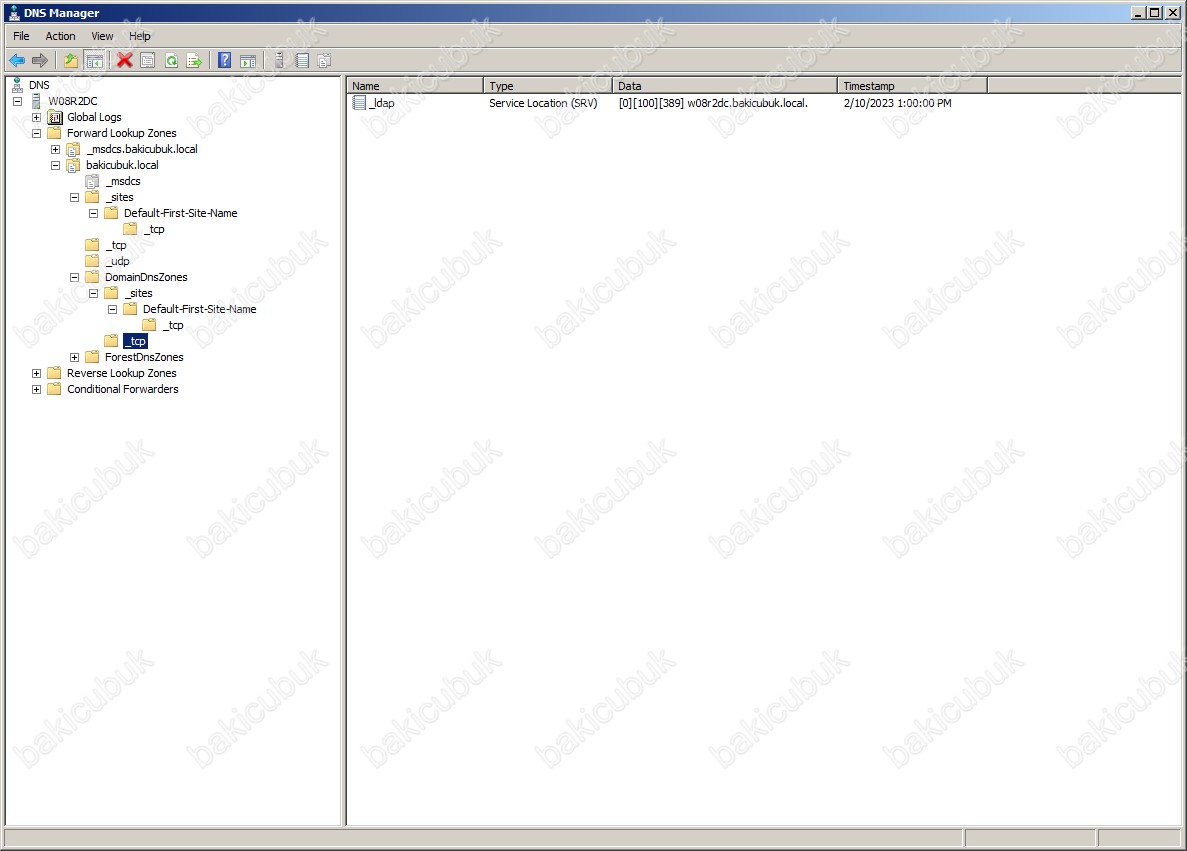Viewport: 1187px width, 851px height.
Task: Open the Help menu
Action: pos(139,36)
